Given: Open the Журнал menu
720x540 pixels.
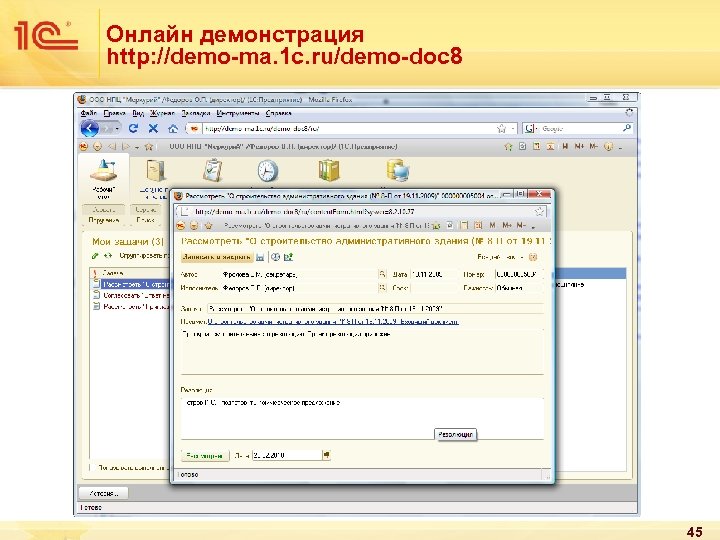Looking at the screenshot, I should click(x=162, y=113).
